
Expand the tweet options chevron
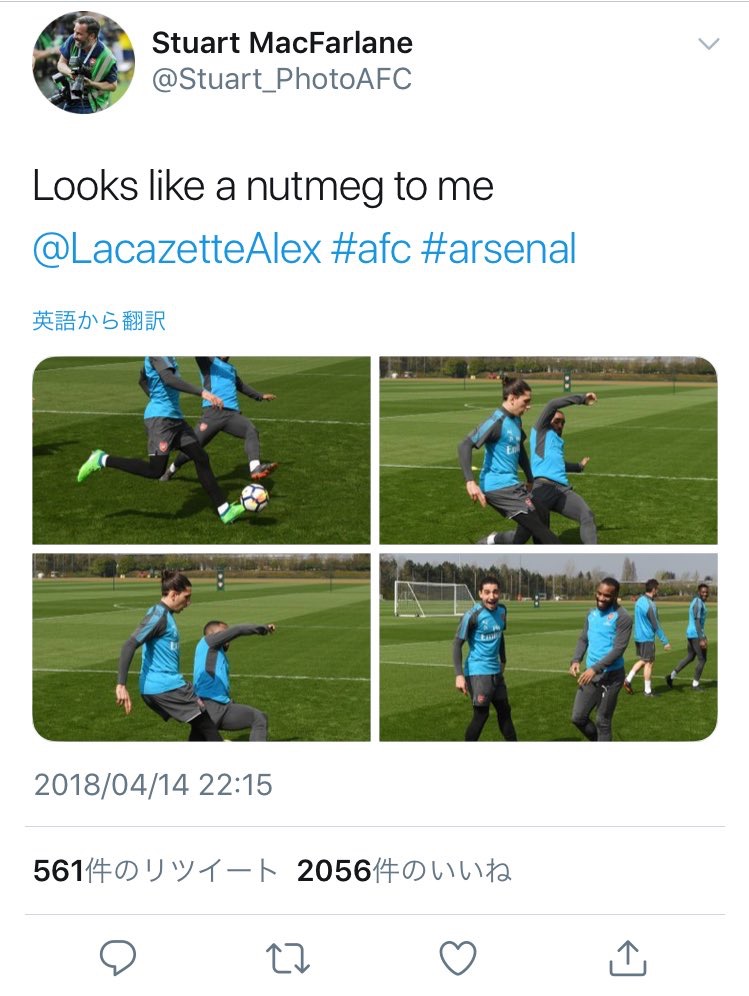click(x=708, y=44)
